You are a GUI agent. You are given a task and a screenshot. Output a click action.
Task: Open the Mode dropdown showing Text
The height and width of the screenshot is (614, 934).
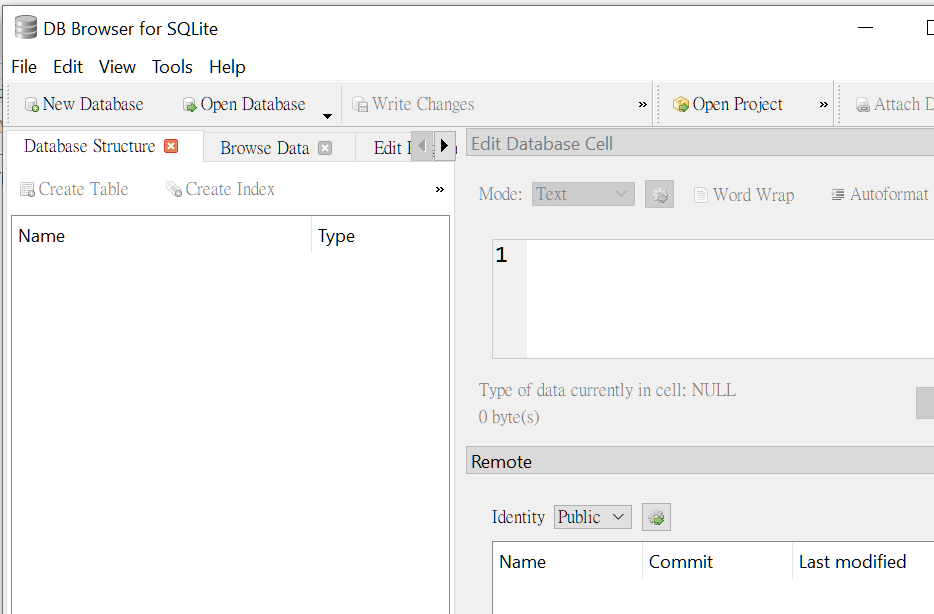(583, 194)
